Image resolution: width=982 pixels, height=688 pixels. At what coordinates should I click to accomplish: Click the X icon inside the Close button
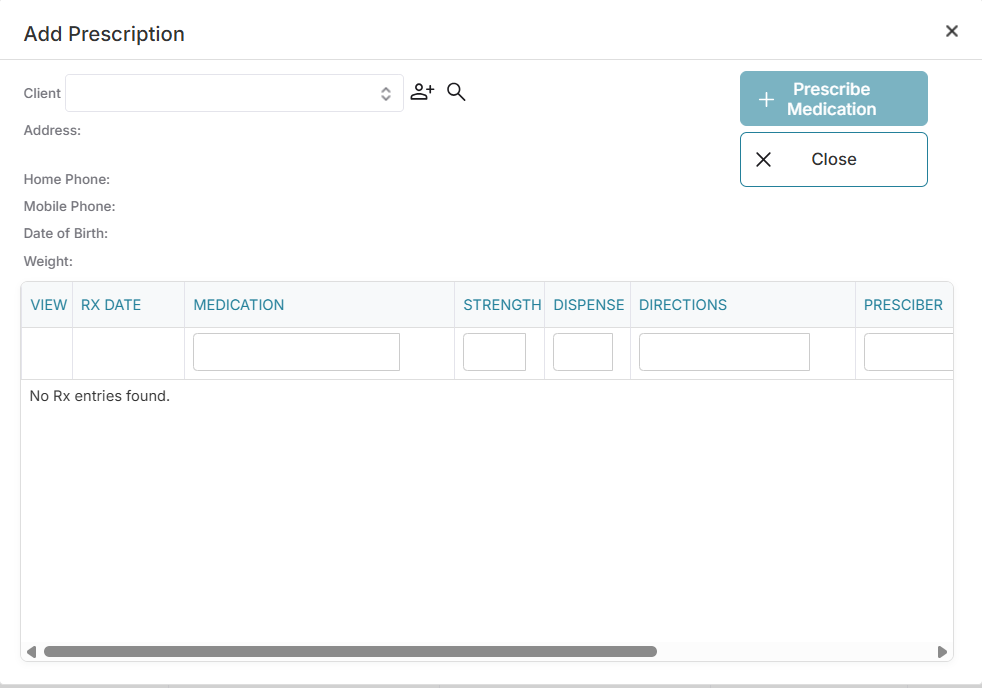tap(764, 159)
